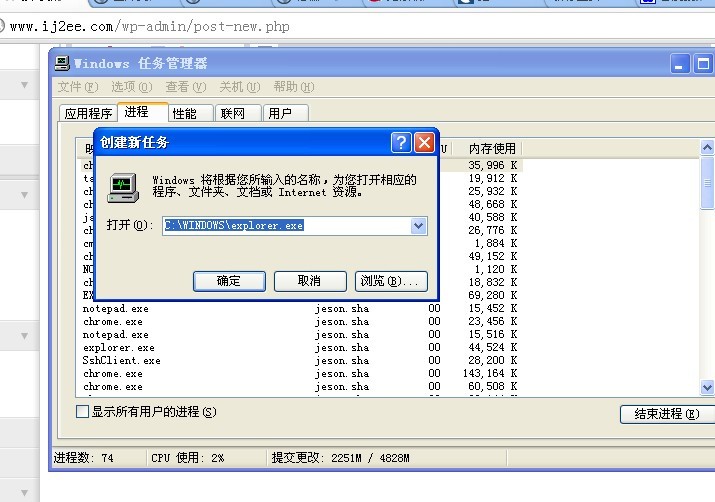Select chrome.exe row using 23,456 K
Viewport: 715px width, 502px height.
coord(300,321)
